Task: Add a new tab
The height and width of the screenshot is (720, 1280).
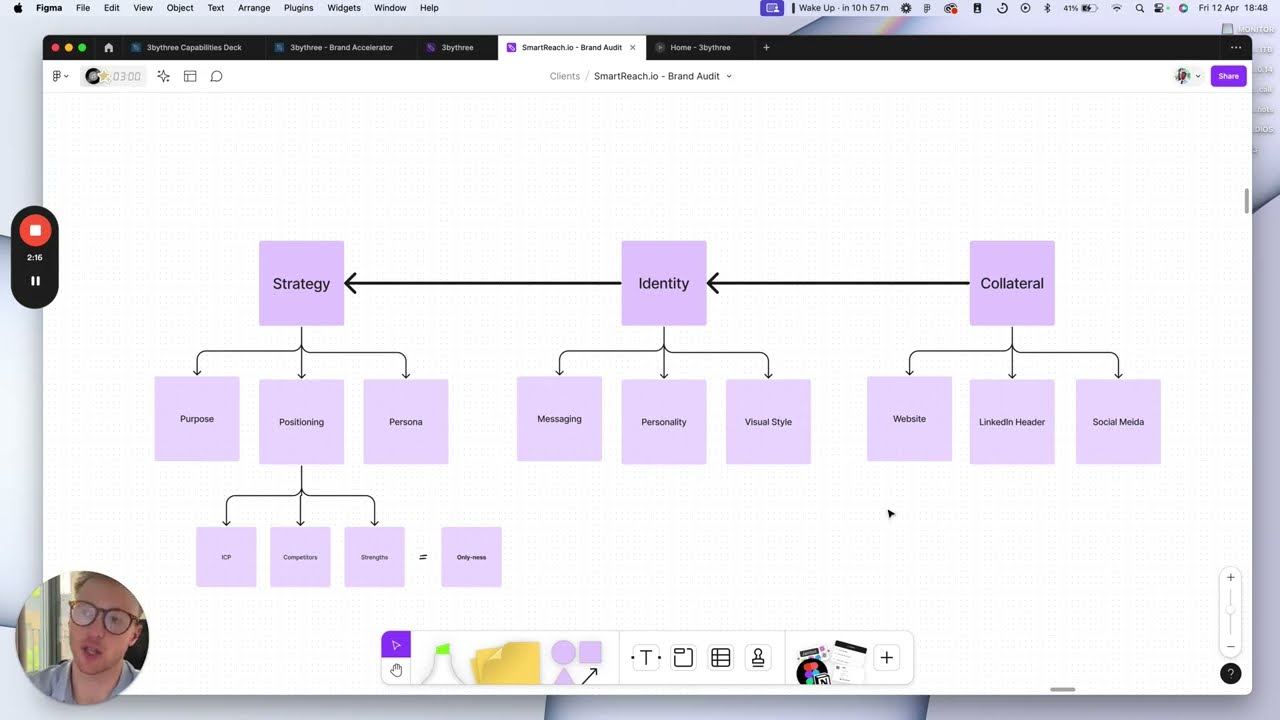Action: (x=766, y=47)
